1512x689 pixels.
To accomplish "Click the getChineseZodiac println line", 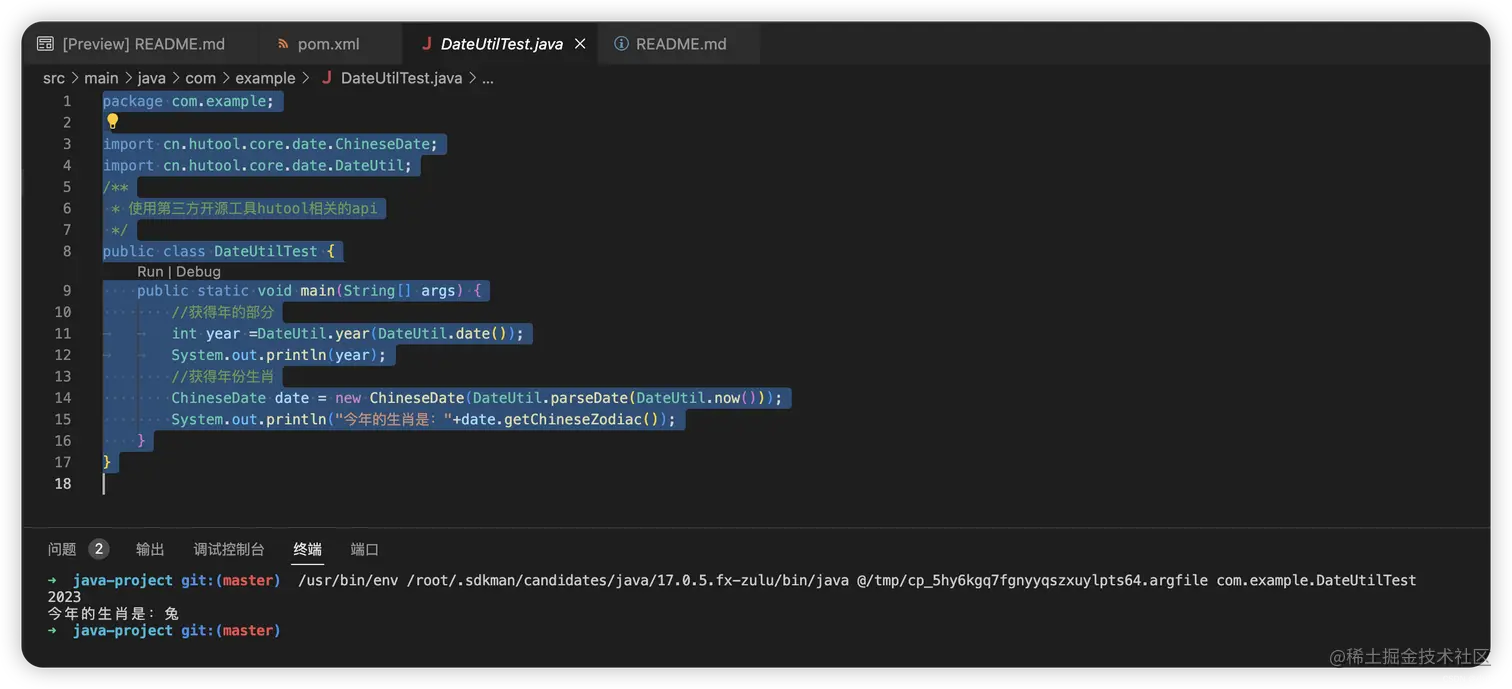I will click(x=423, y=419).
